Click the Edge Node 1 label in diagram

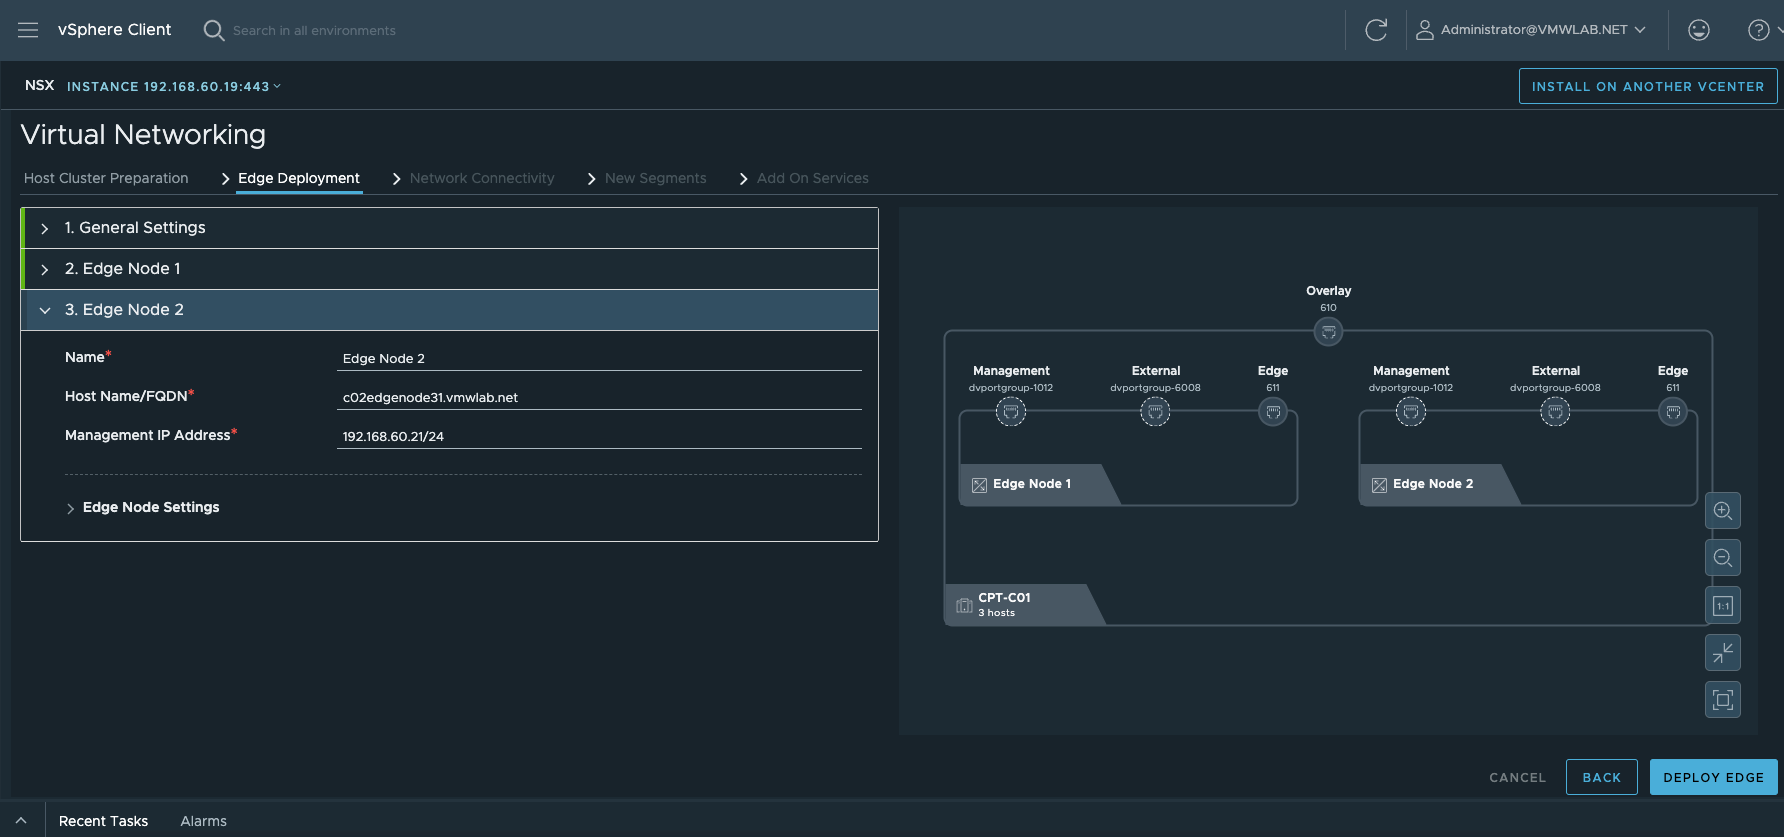[1031, 484]
